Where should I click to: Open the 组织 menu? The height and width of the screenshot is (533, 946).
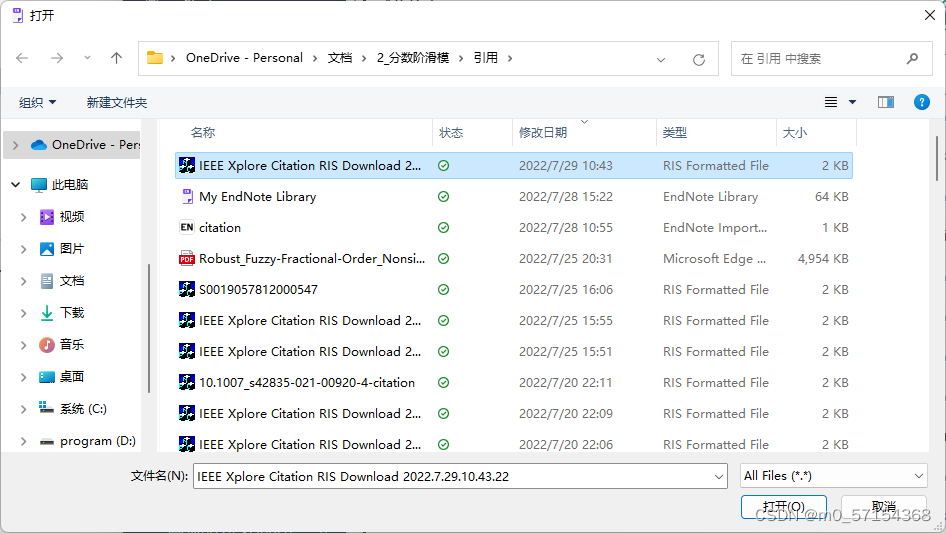pos(38,102)
